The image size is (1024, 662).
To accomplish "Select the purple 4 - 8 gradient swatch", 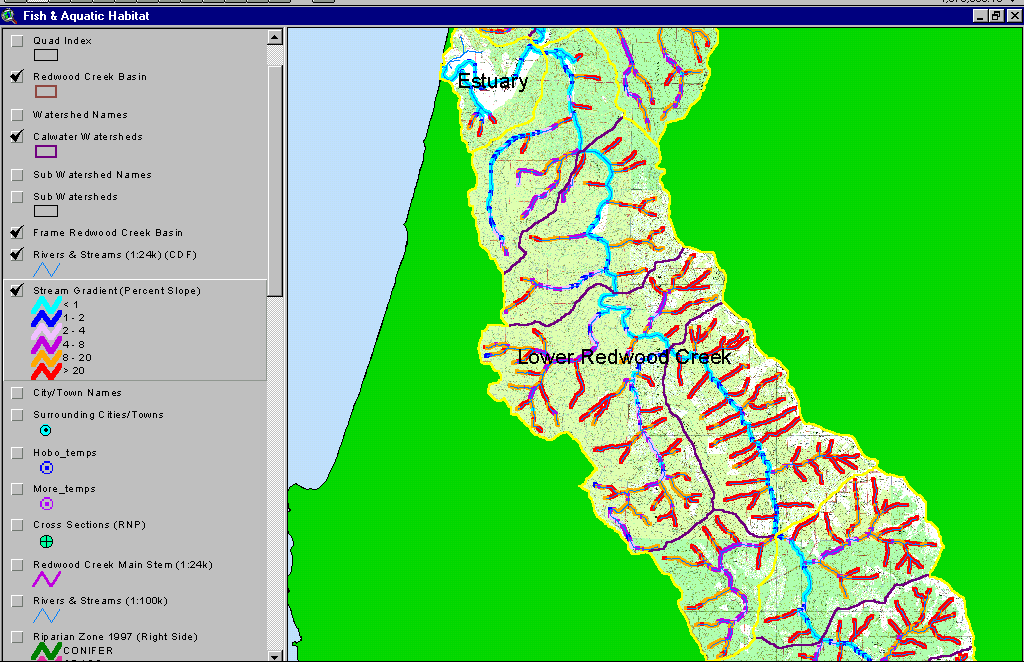I will 46,345.
